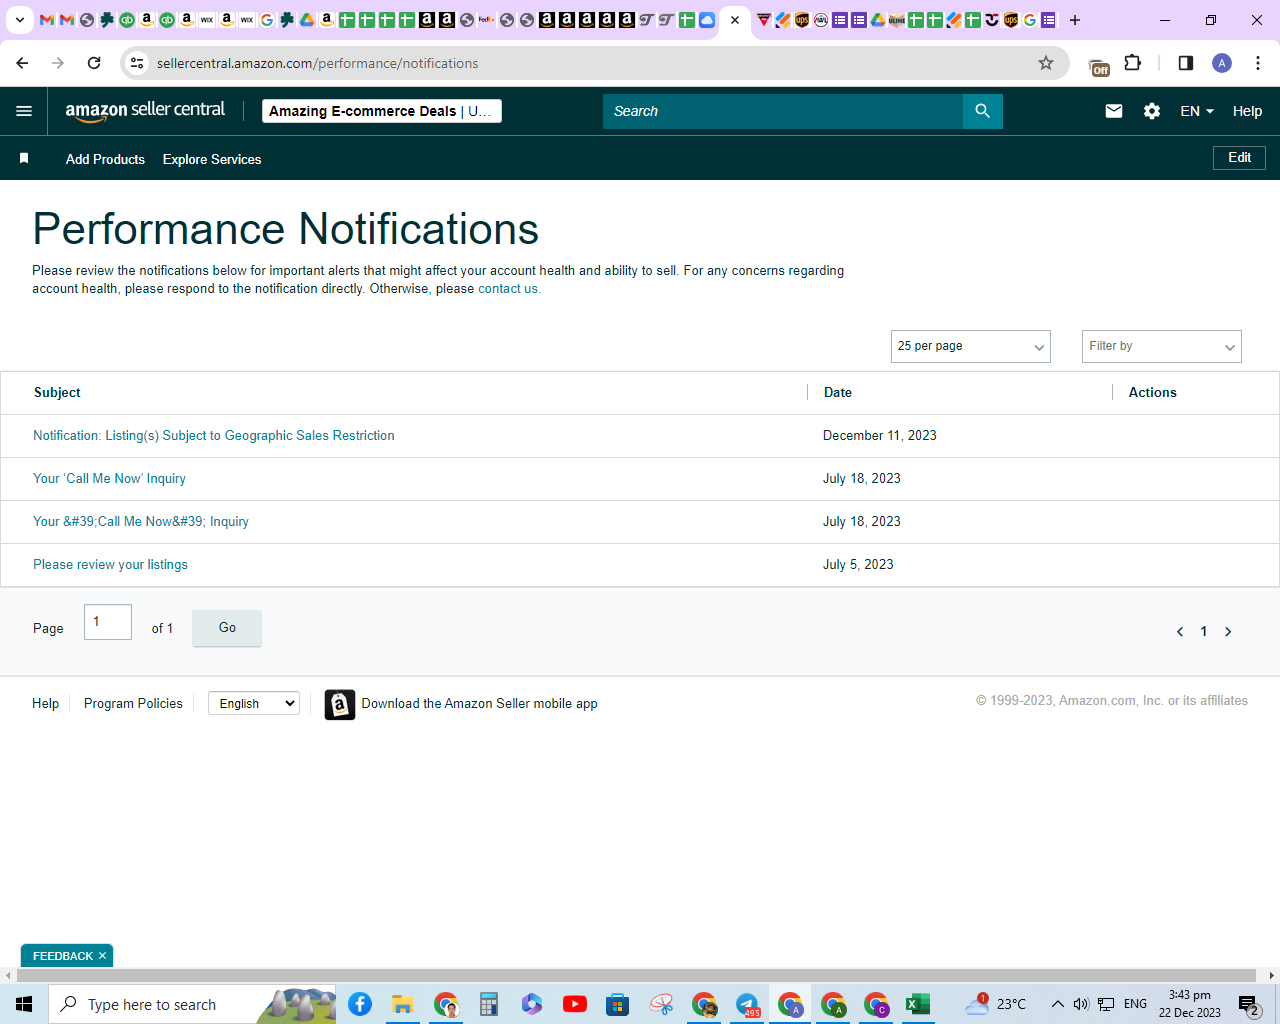Open the Filter by dropdown
The image size is (1280, 1024).
pos(1161,346)
